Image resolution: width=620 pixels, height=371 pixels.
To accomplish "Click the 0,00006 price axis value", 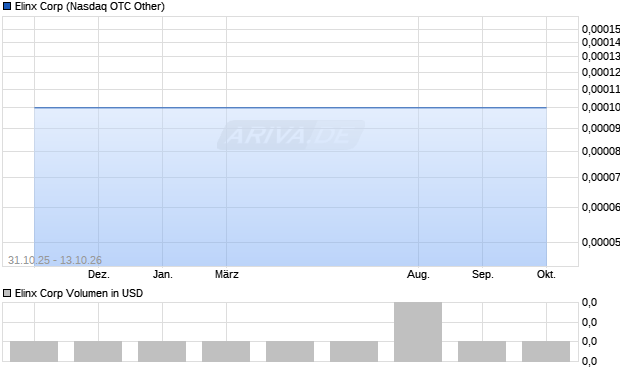I will pos(601,207).
